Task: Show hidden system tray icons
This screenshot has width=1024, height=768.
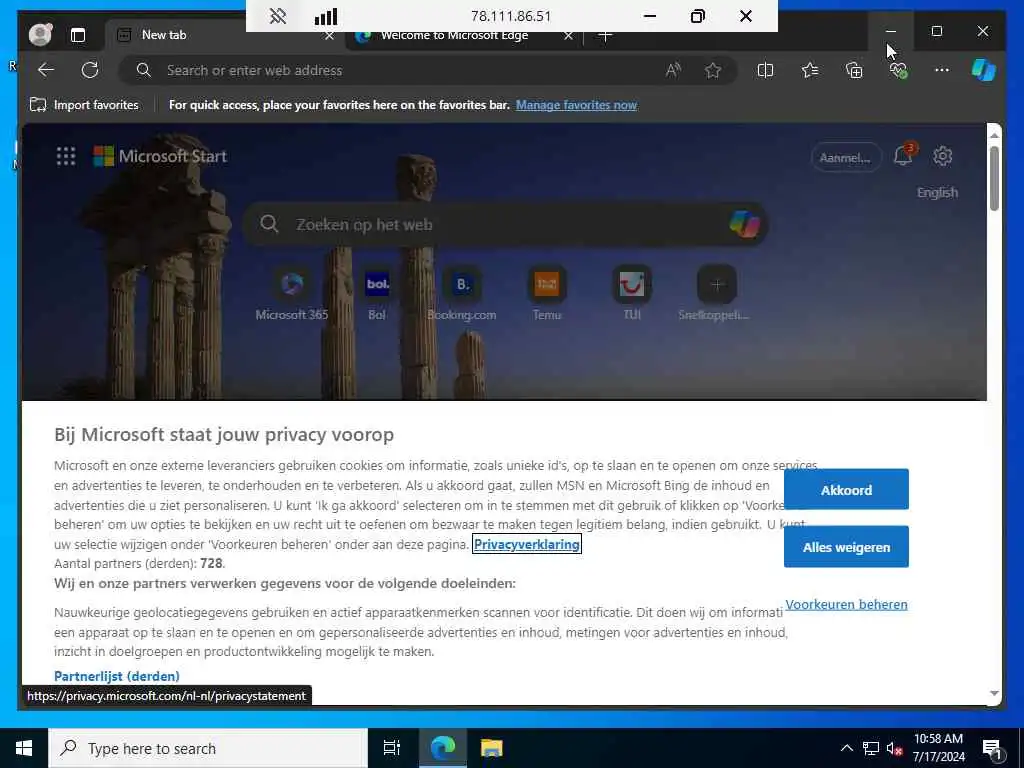Action: (846, 748)
